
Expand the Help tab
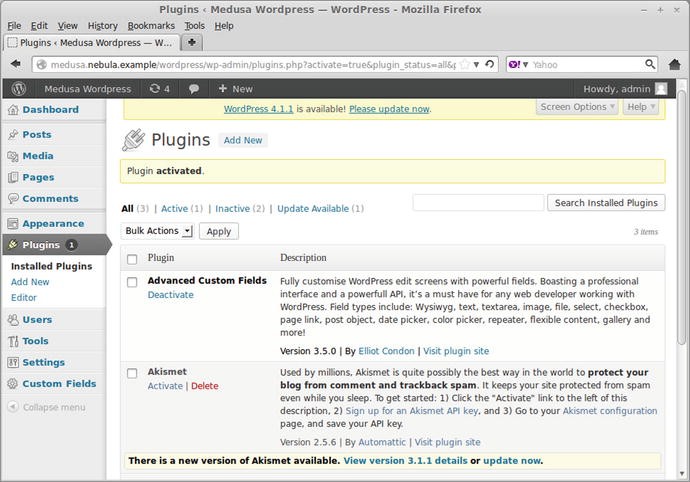tap(641, 107)
